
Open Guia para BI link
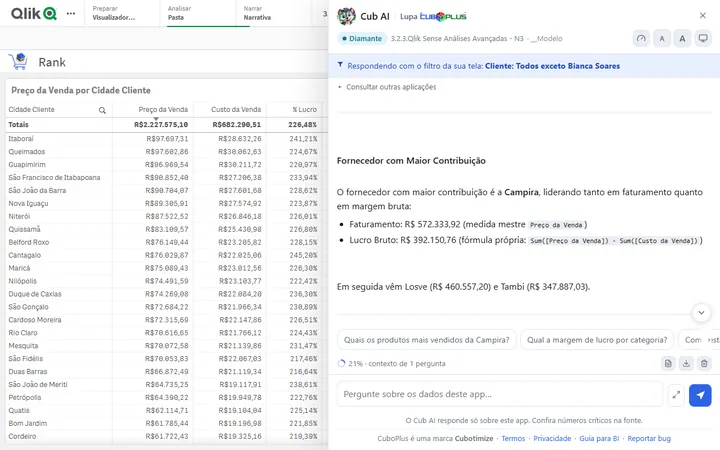[599, 439]
